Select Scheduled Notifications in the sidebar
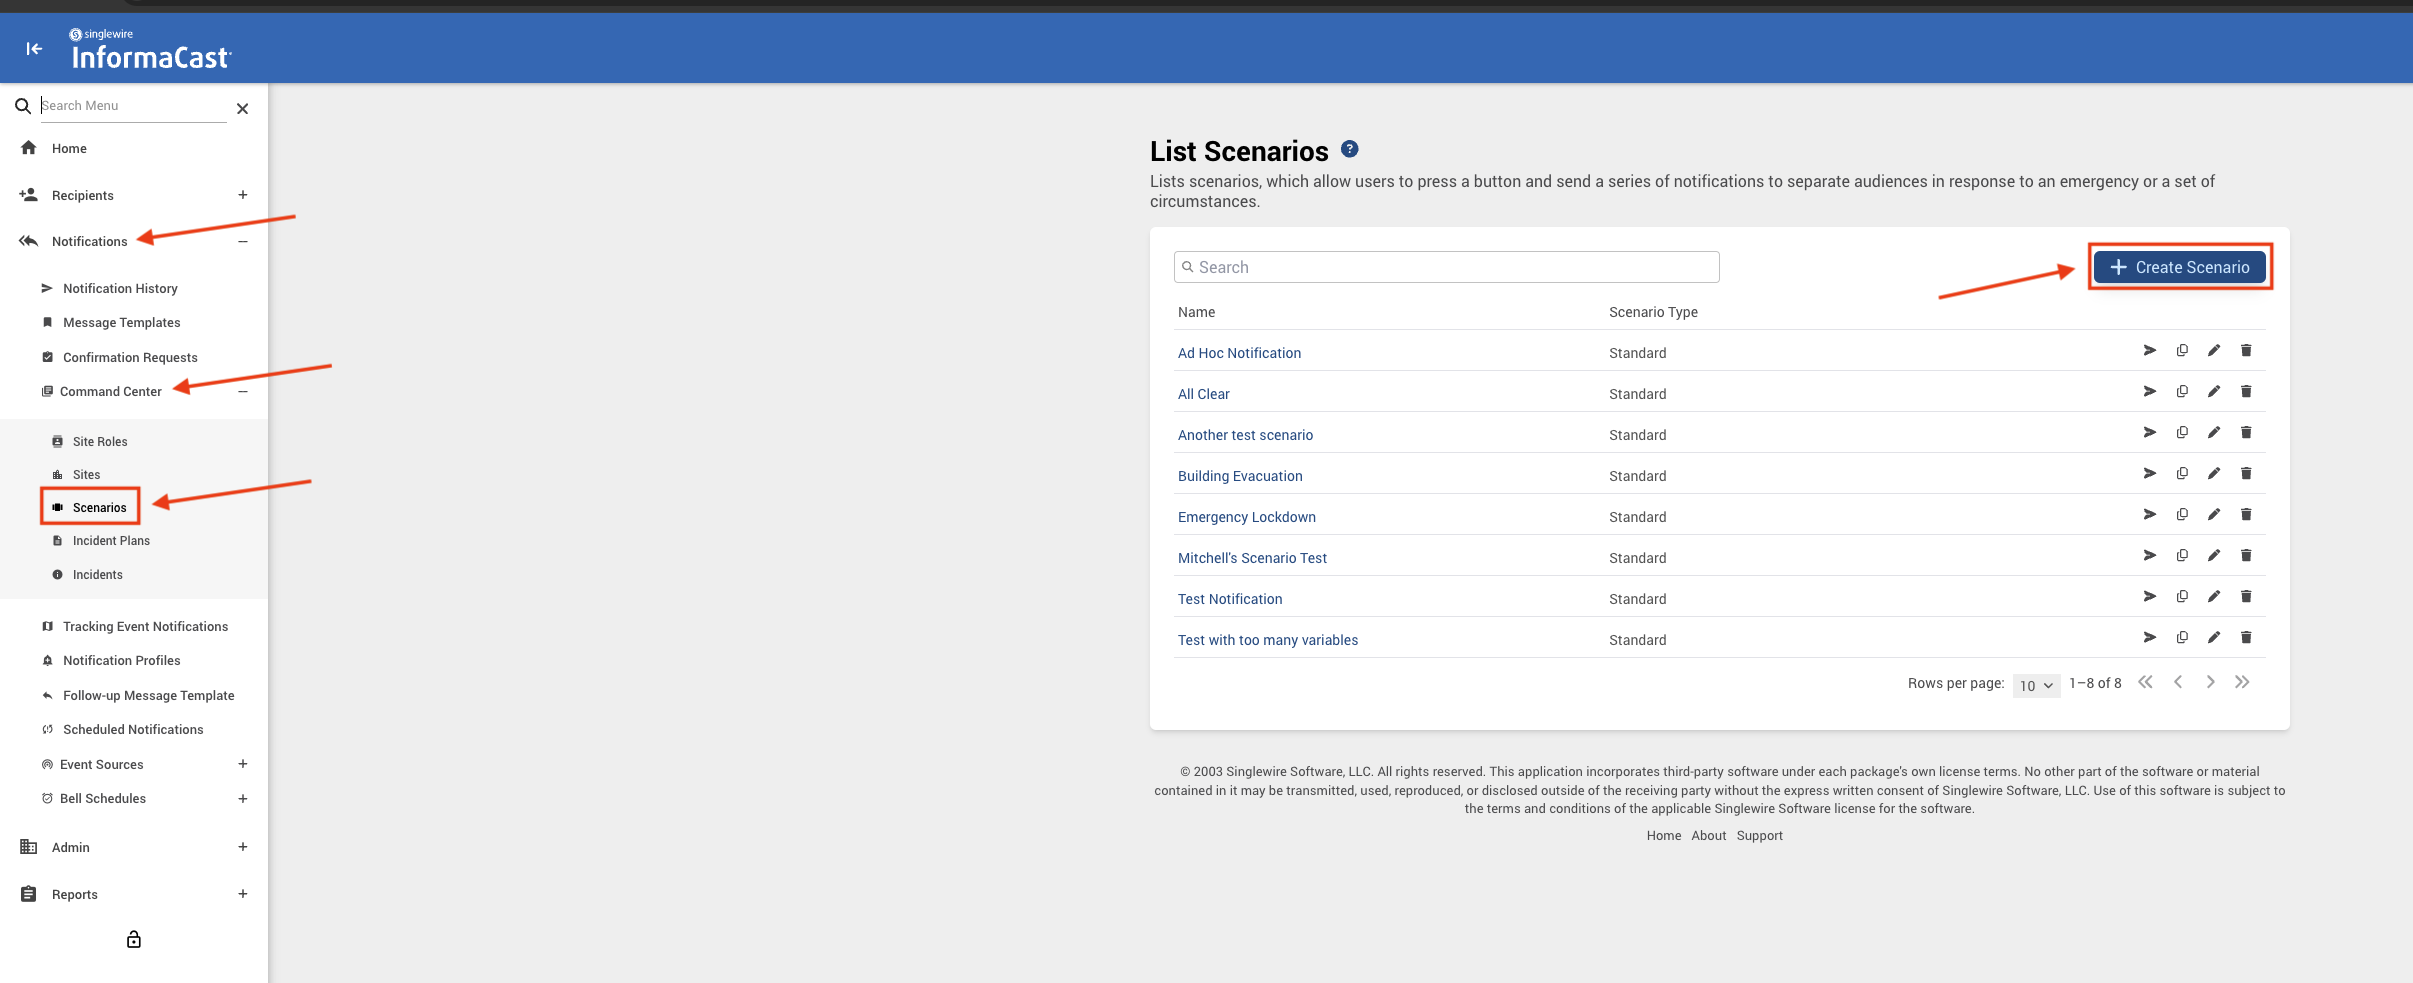The height and width of the screenshot is (983, 2413). point(133,730)
